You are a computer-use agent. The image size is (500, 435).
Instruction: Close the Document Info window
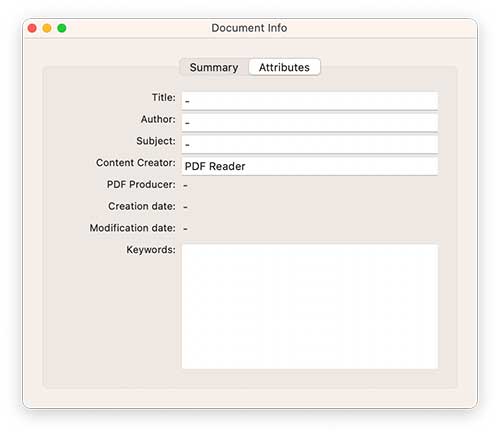coord(32,28)
